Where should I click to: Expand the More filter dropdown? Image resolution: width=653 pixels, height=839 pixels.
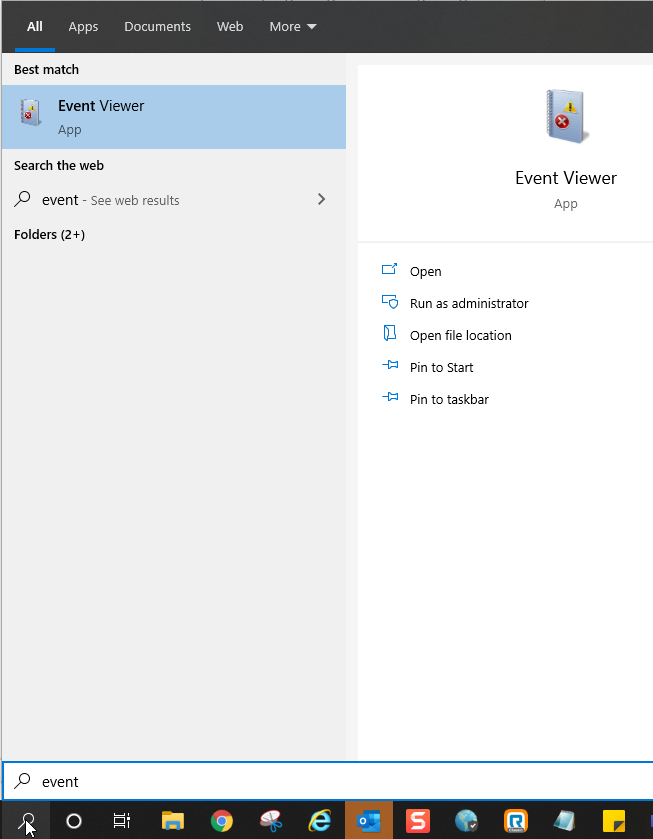click(293, 26)
